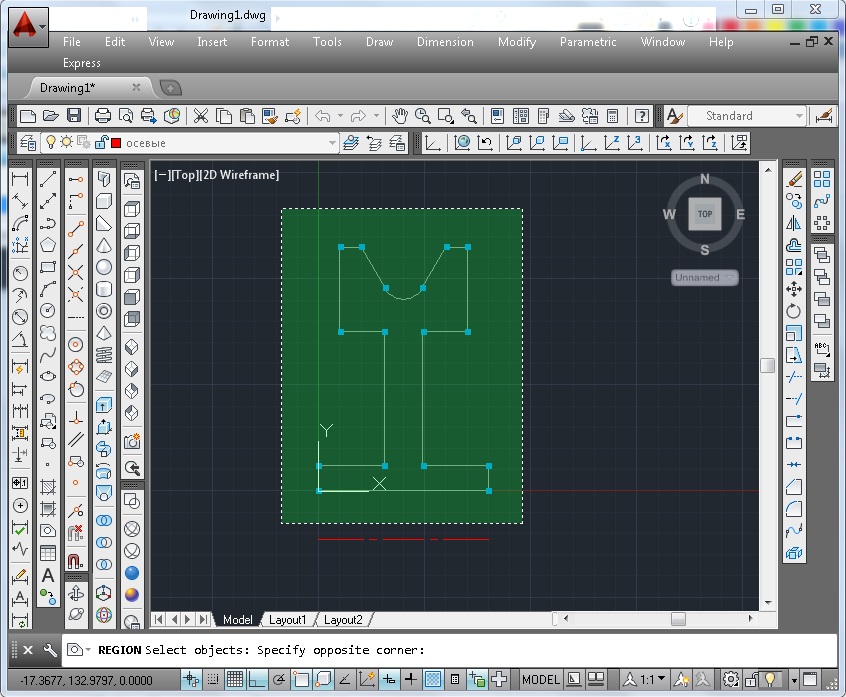Viewport: 846px width, 697px height.
Task: Toggle Ortho mode in status bar
Action: [256, 680]
